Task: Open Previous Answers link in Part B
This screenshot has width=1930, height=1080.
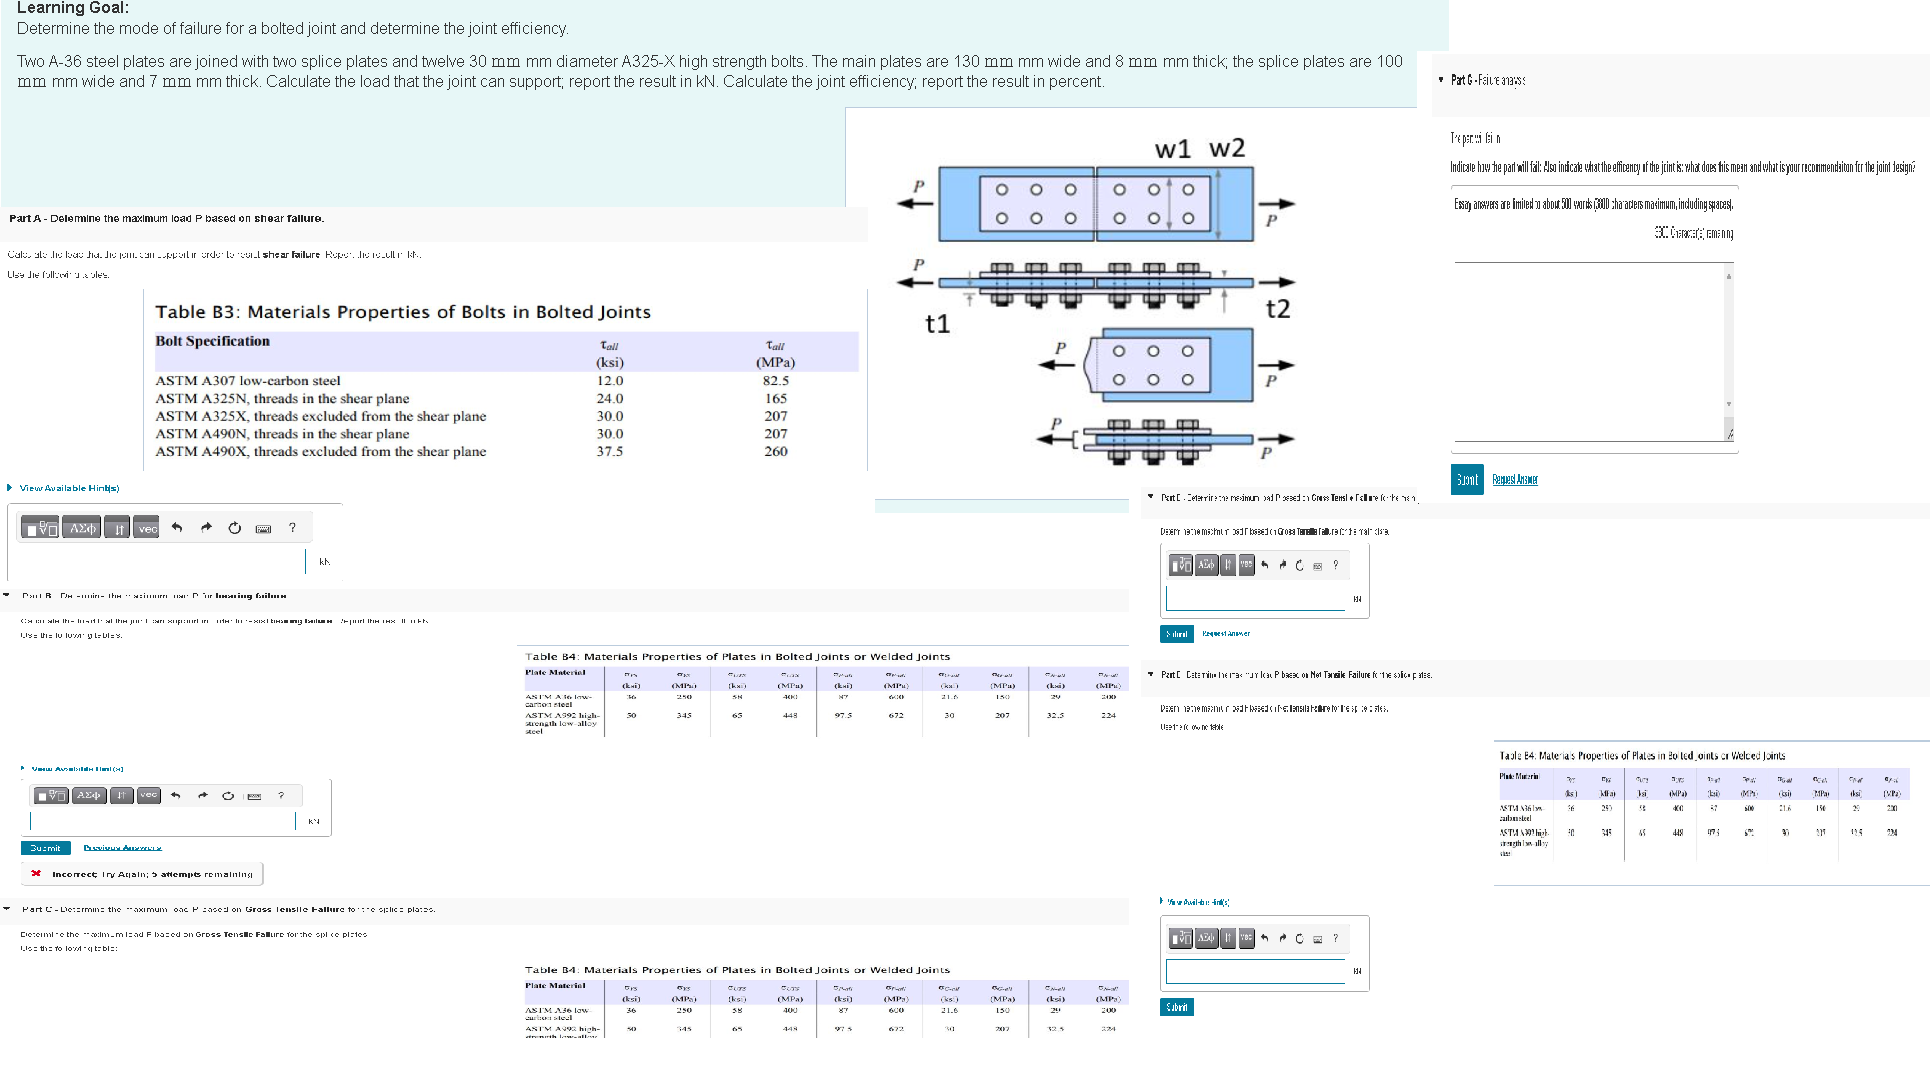Action: tap(122, 848)
